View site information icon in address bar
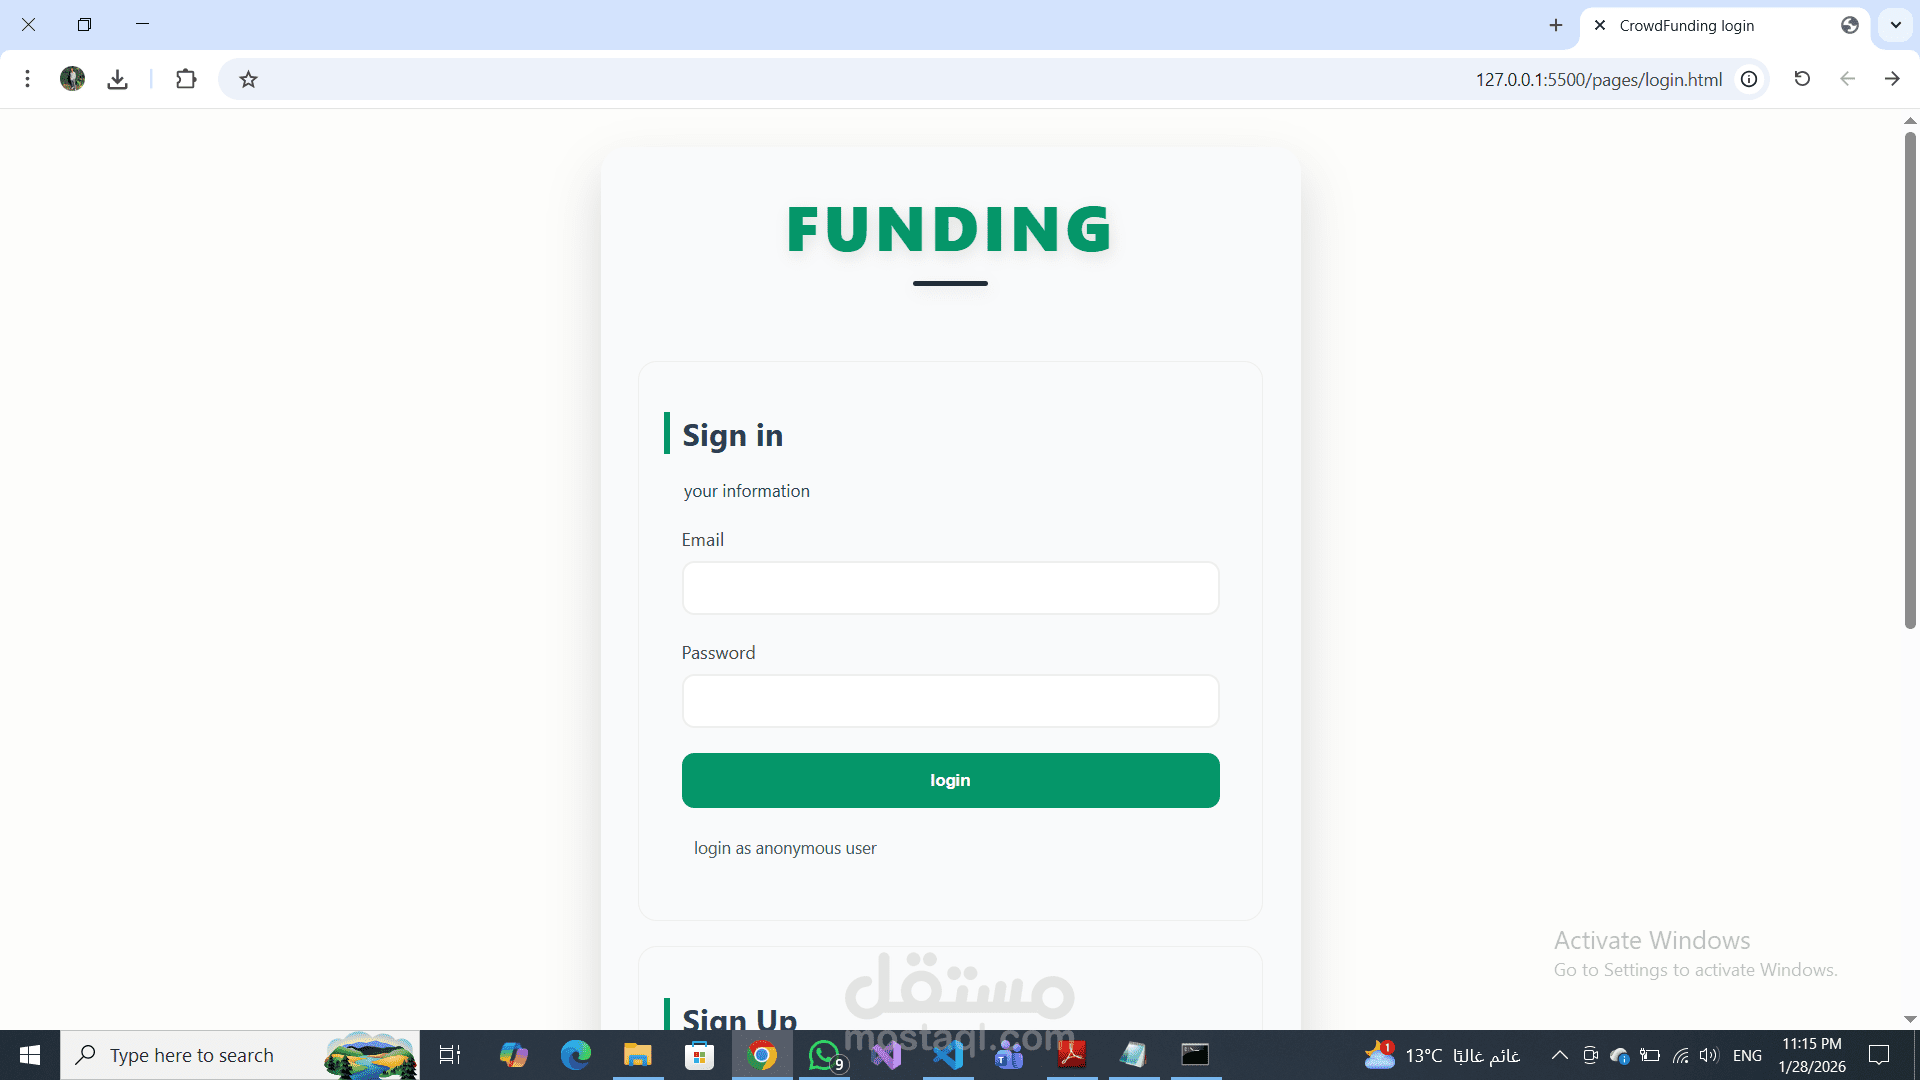1920x1080 pixels. 1749,79
